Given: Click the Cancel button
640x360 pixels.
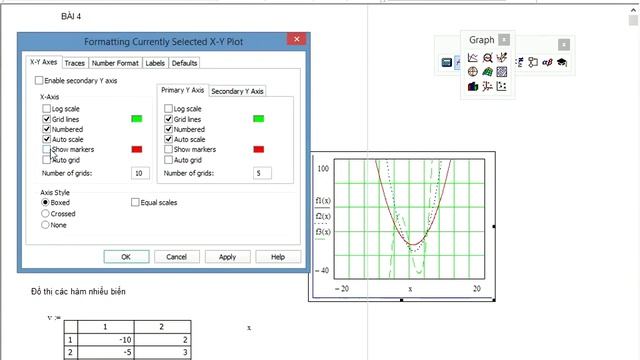Looking at the screenshot, I should pos(177,257).
